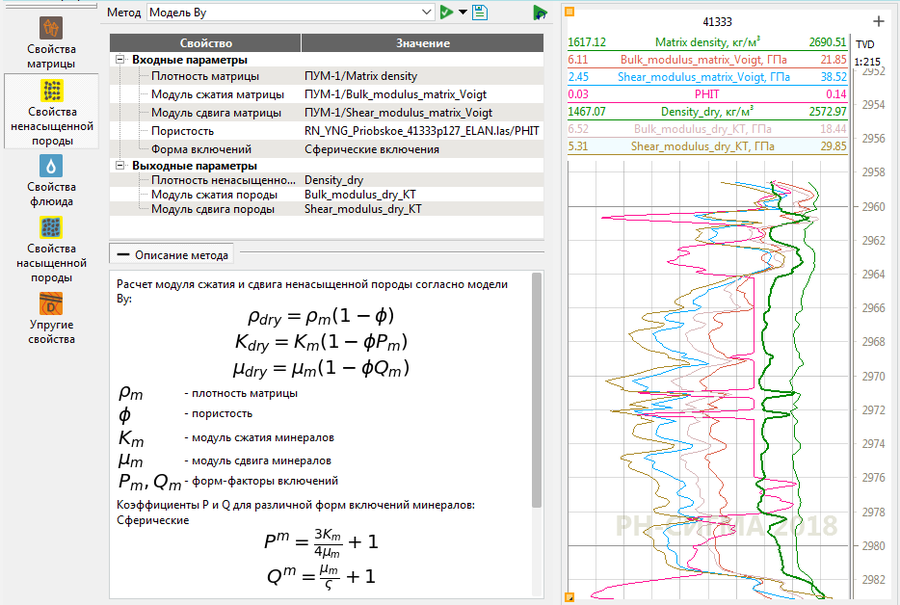This screenshot has height=605, width=900.
Task: Select Форма включений value Сферические включения
Action: [372, 149]
